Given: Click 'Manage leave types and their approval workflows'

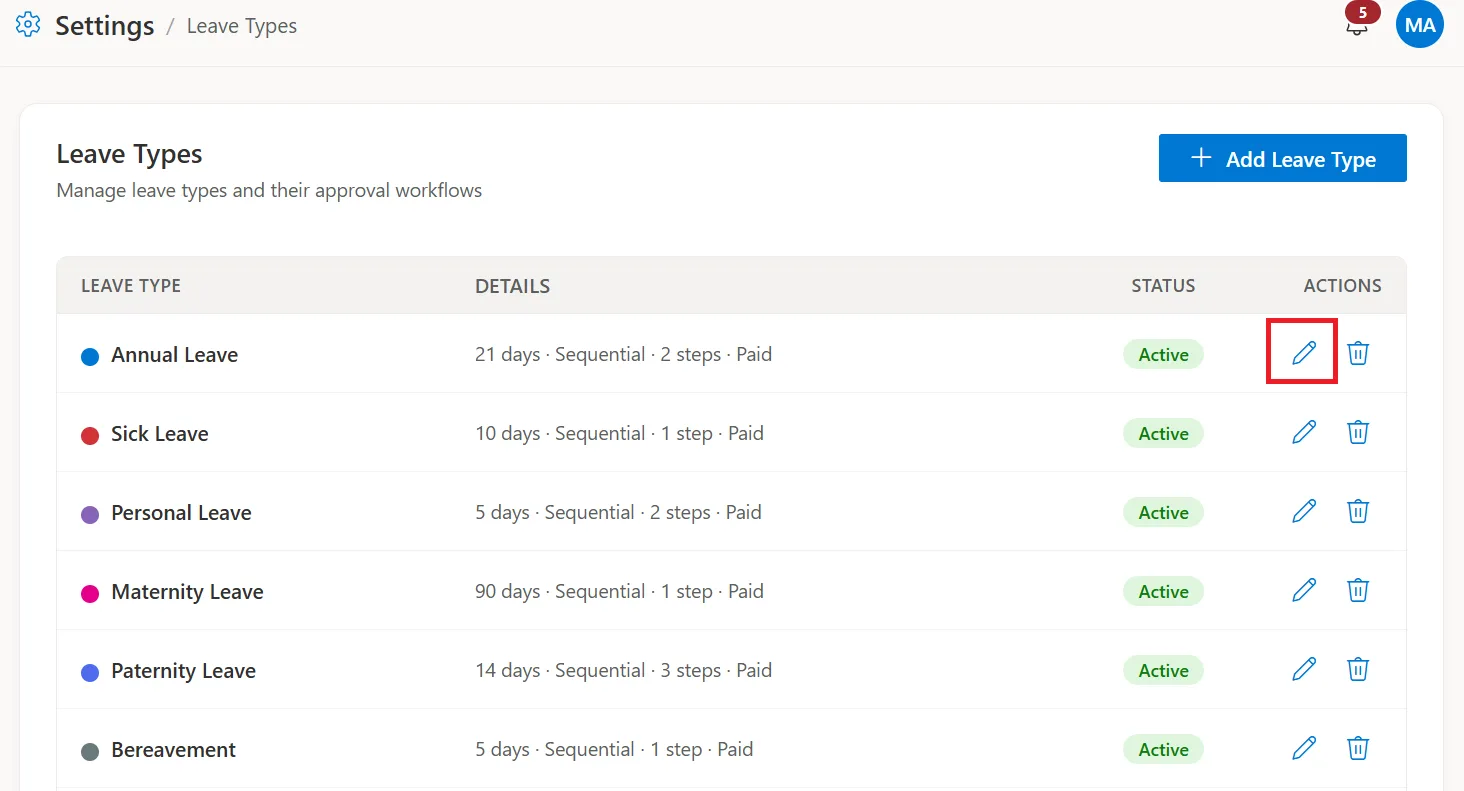Looking at the screenshot, I should coord(269,190).
